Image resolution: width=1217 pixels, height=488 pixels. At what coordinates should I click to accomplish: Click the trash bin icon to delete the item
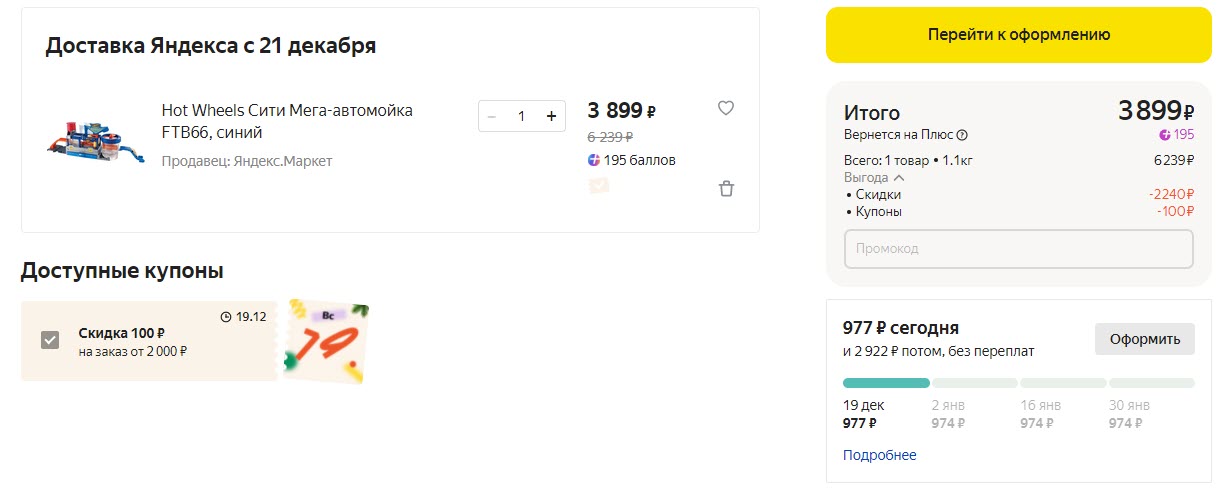(x=726, y=188)
